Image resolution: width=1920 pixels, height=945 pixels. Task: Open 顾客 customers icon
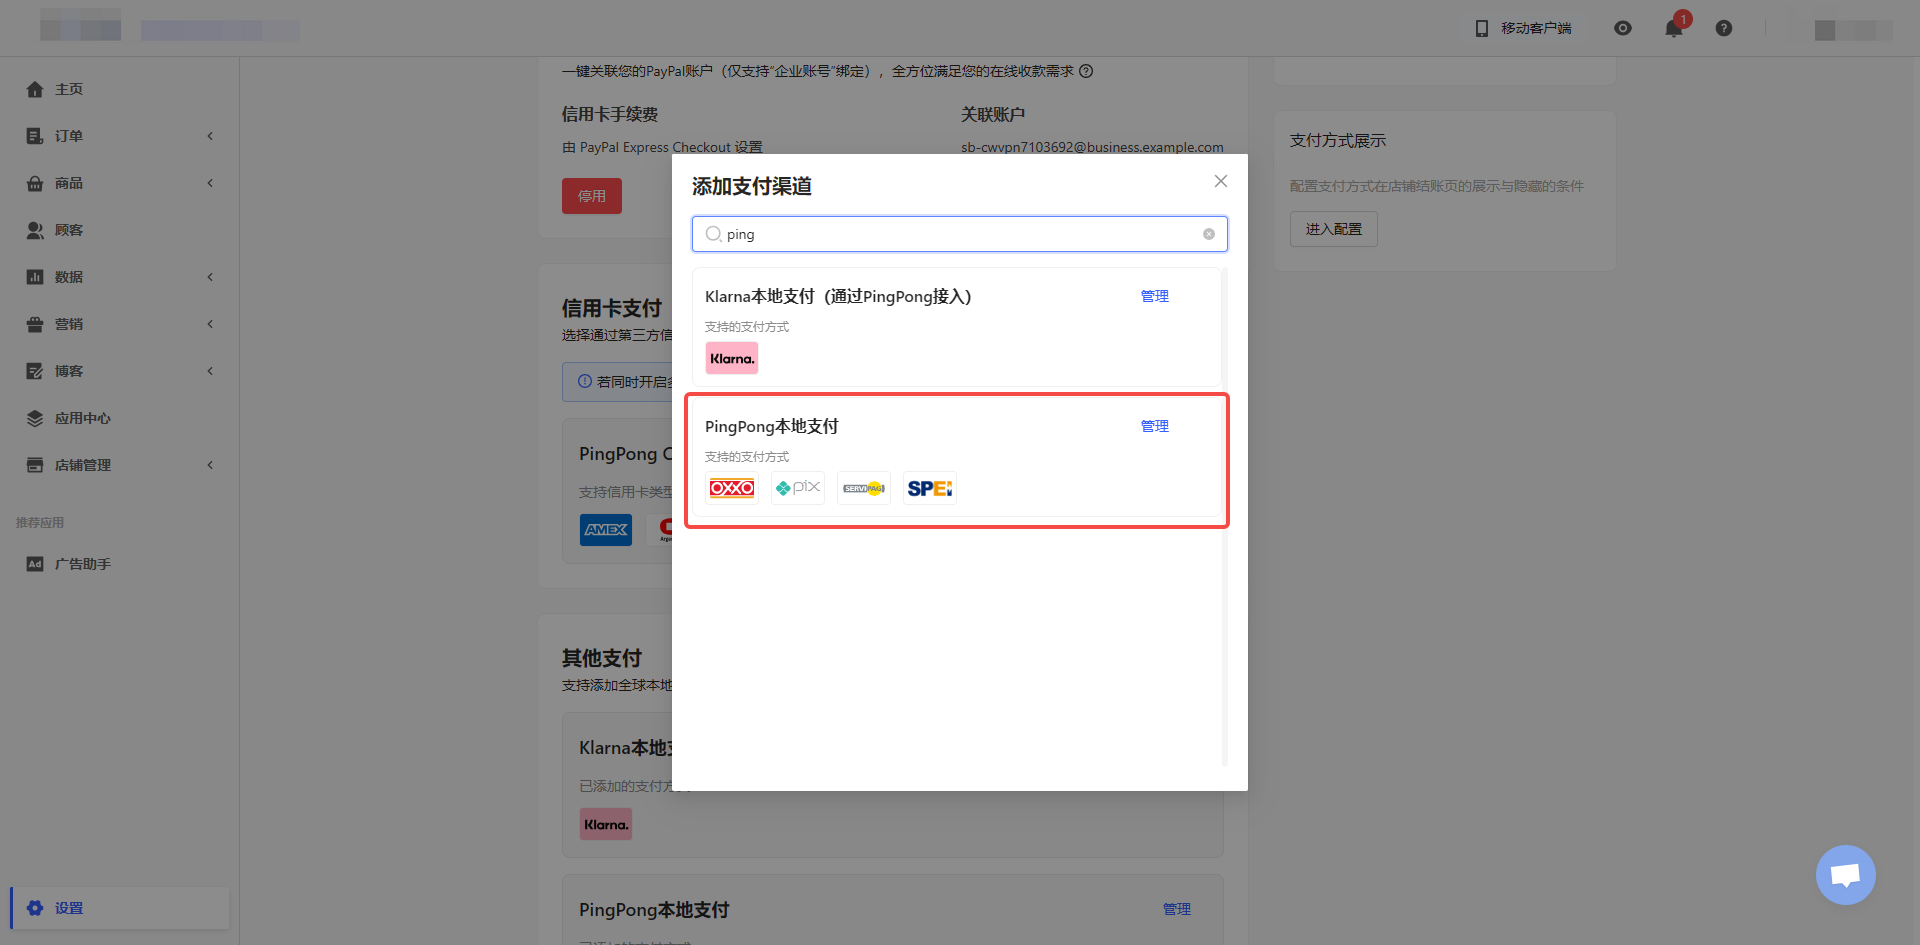[x=35, y=230]
